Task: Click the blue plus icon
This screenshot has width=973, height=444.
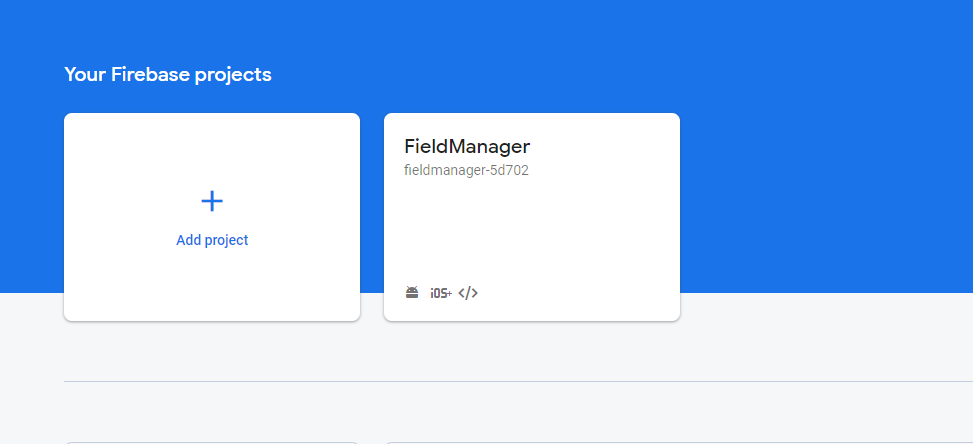Action: tap(212, 202)
